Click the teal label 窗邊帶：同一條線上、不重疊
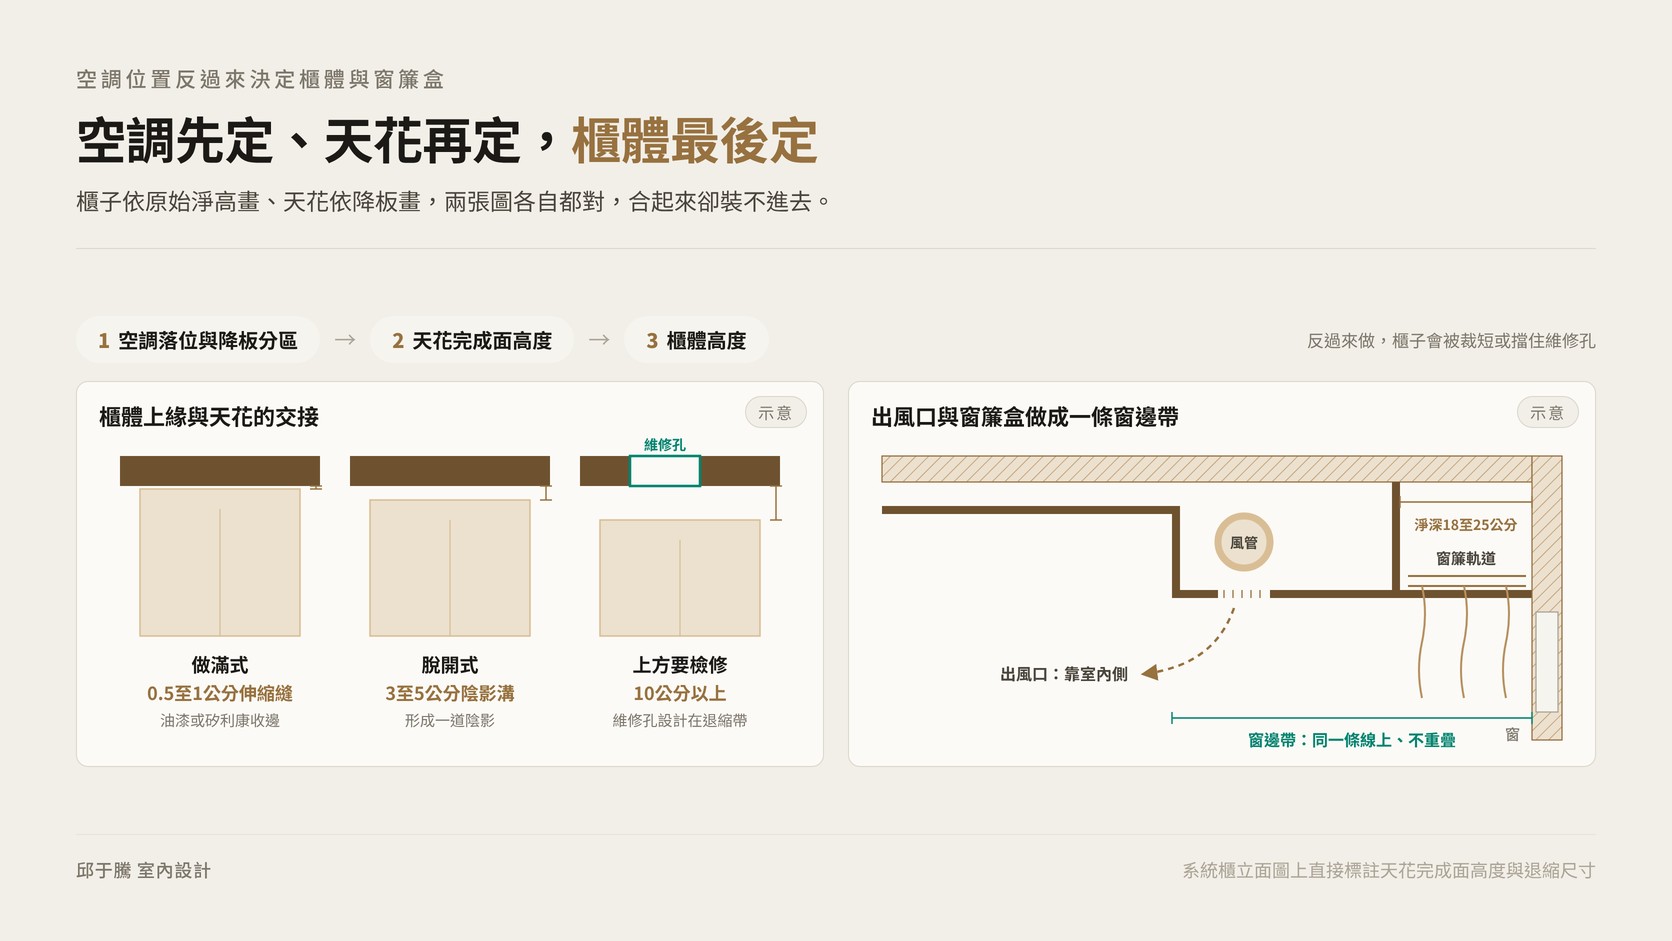 1352,740
